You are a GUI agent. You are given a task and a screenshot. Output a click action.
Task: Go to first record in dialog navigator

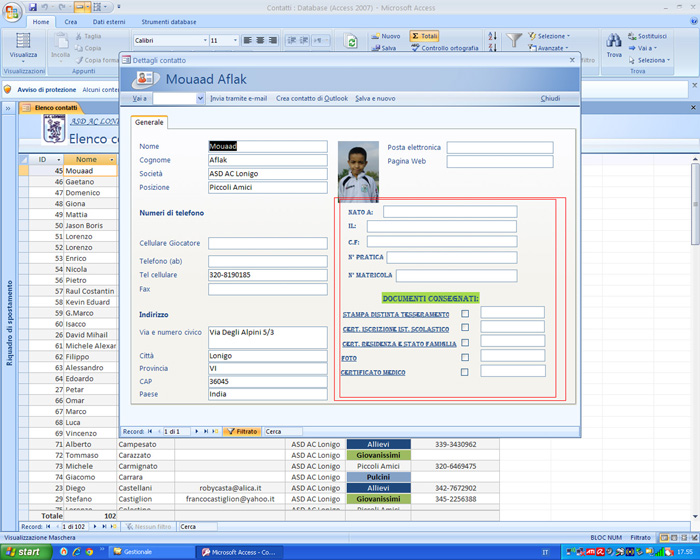[x=150, y=431]
